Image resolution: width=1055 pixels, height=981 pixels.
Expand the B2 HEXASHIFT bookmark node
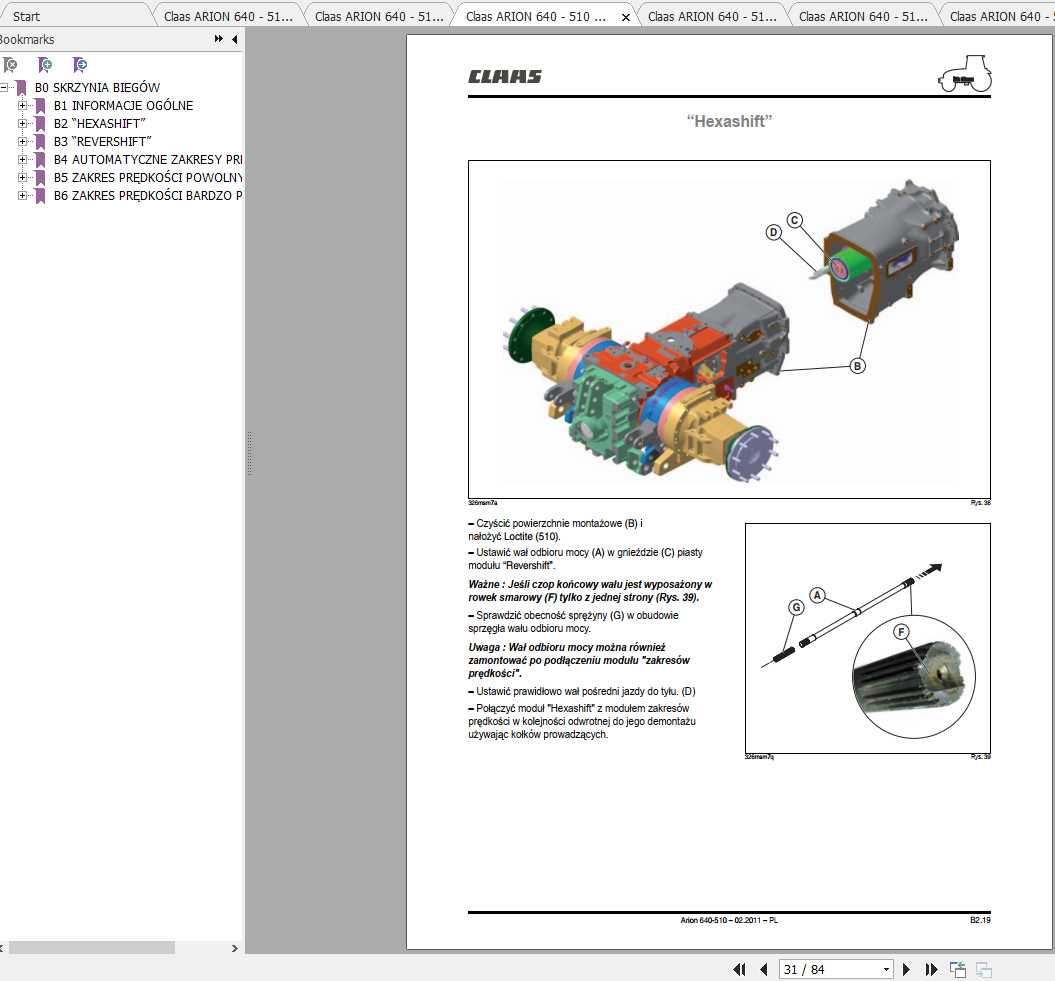point(22,123)
